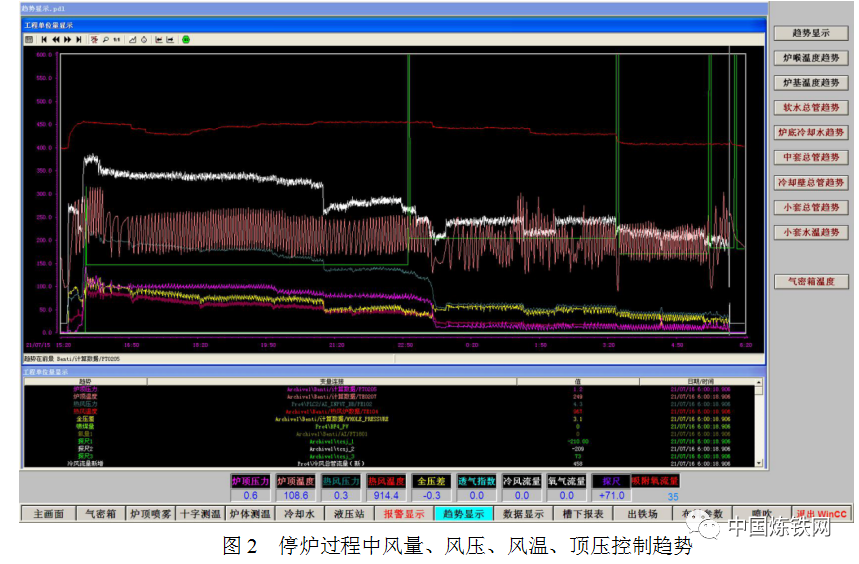Open 软水总管趋势 trend page
This screenshot has height=564, width=859.
[x=810, y=107]
